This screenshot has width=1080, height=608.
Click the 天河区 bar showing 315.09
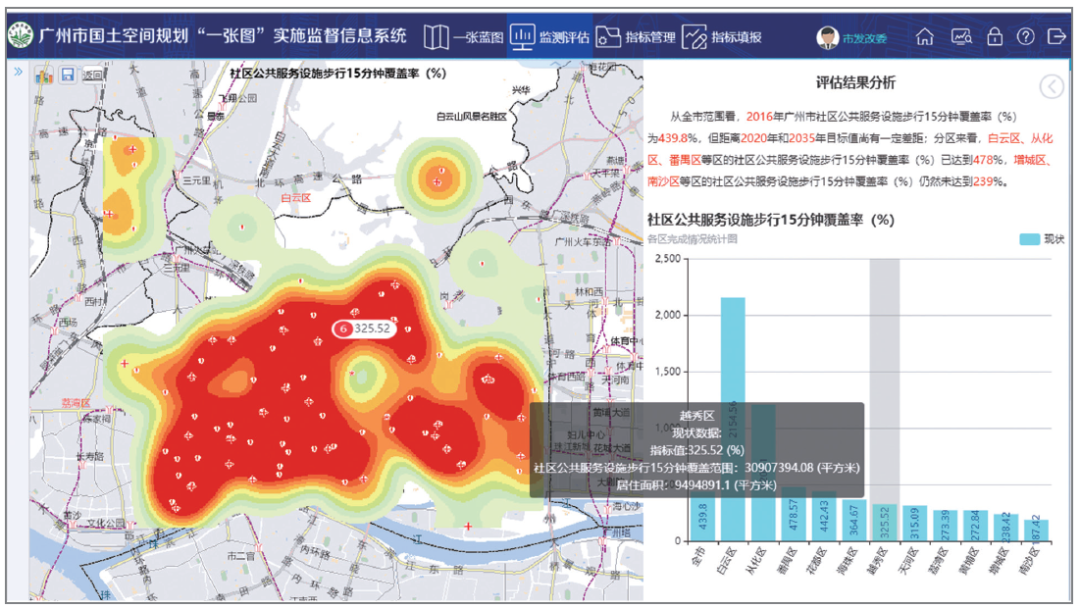[x=915, y=523]
